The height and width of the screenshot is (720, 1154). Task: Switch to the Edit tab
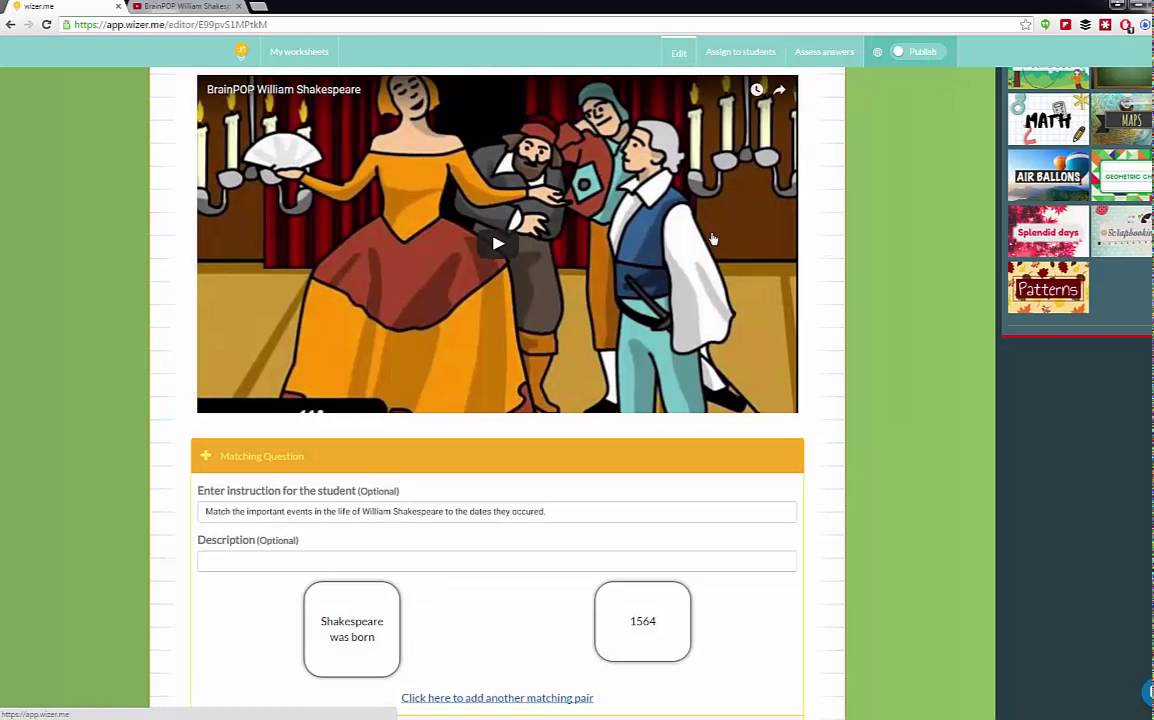click(679, 53)
